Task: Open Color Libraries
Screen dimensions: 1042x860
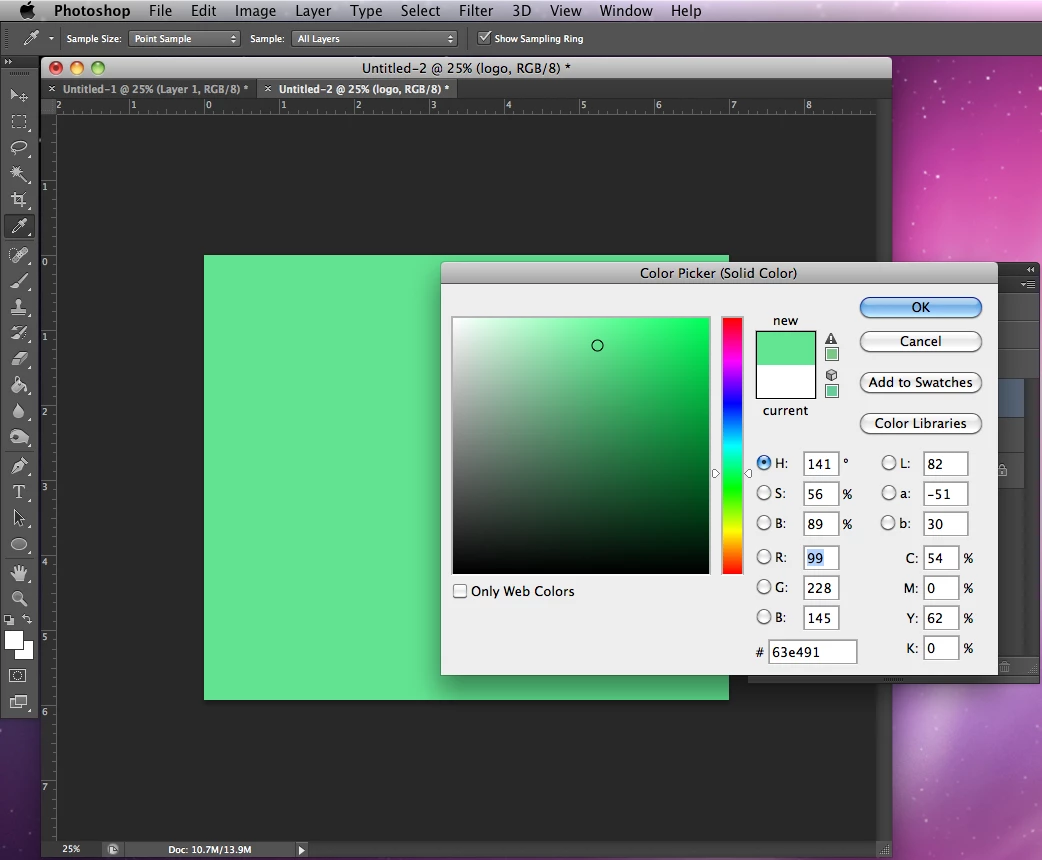Action: (x=920, y=423)
